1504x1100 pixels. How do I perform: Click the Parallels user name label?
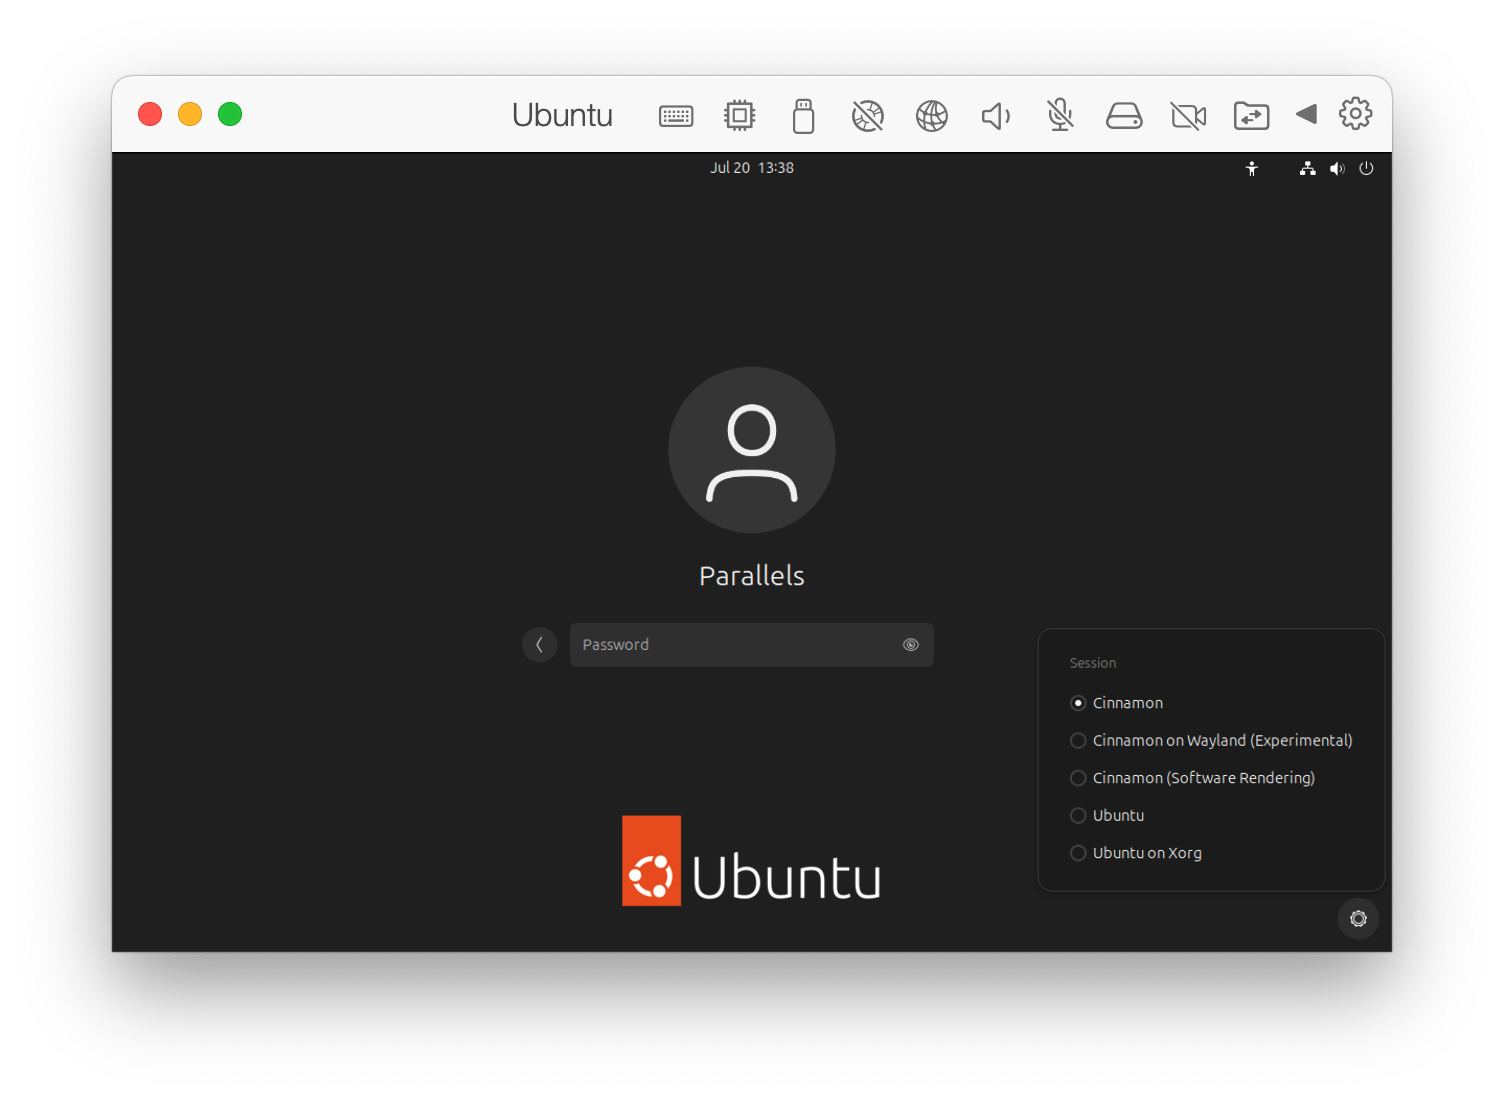752,576
